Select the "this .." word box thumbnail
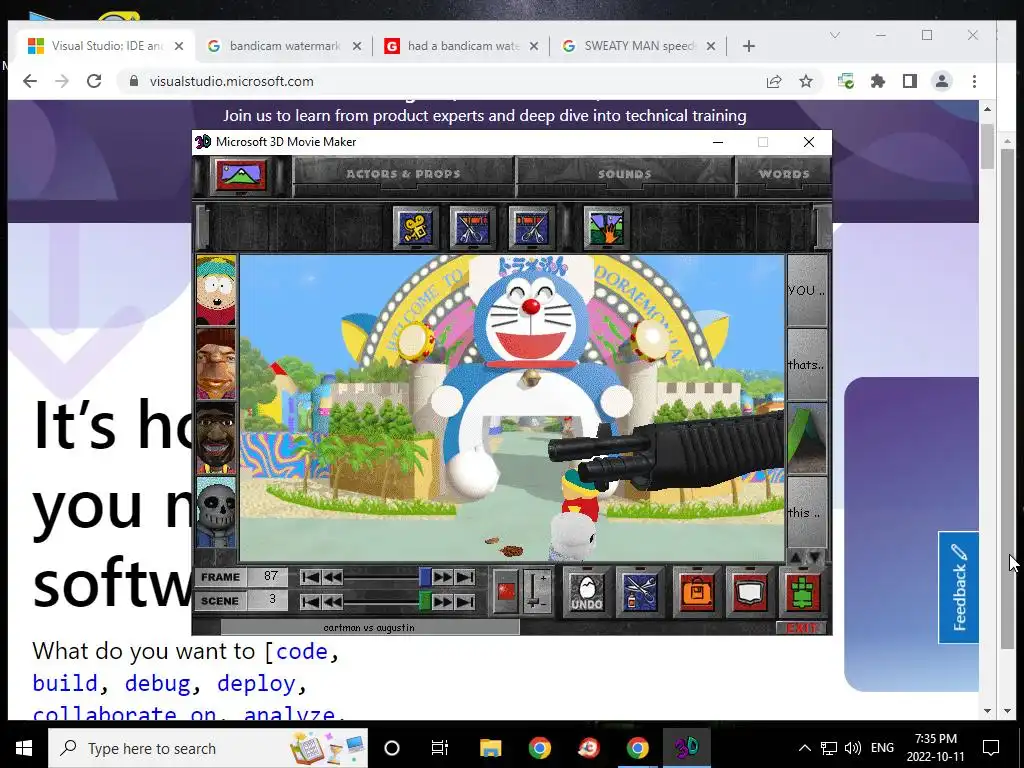The width and height of the screenshot is (1024, 768). 807,512
